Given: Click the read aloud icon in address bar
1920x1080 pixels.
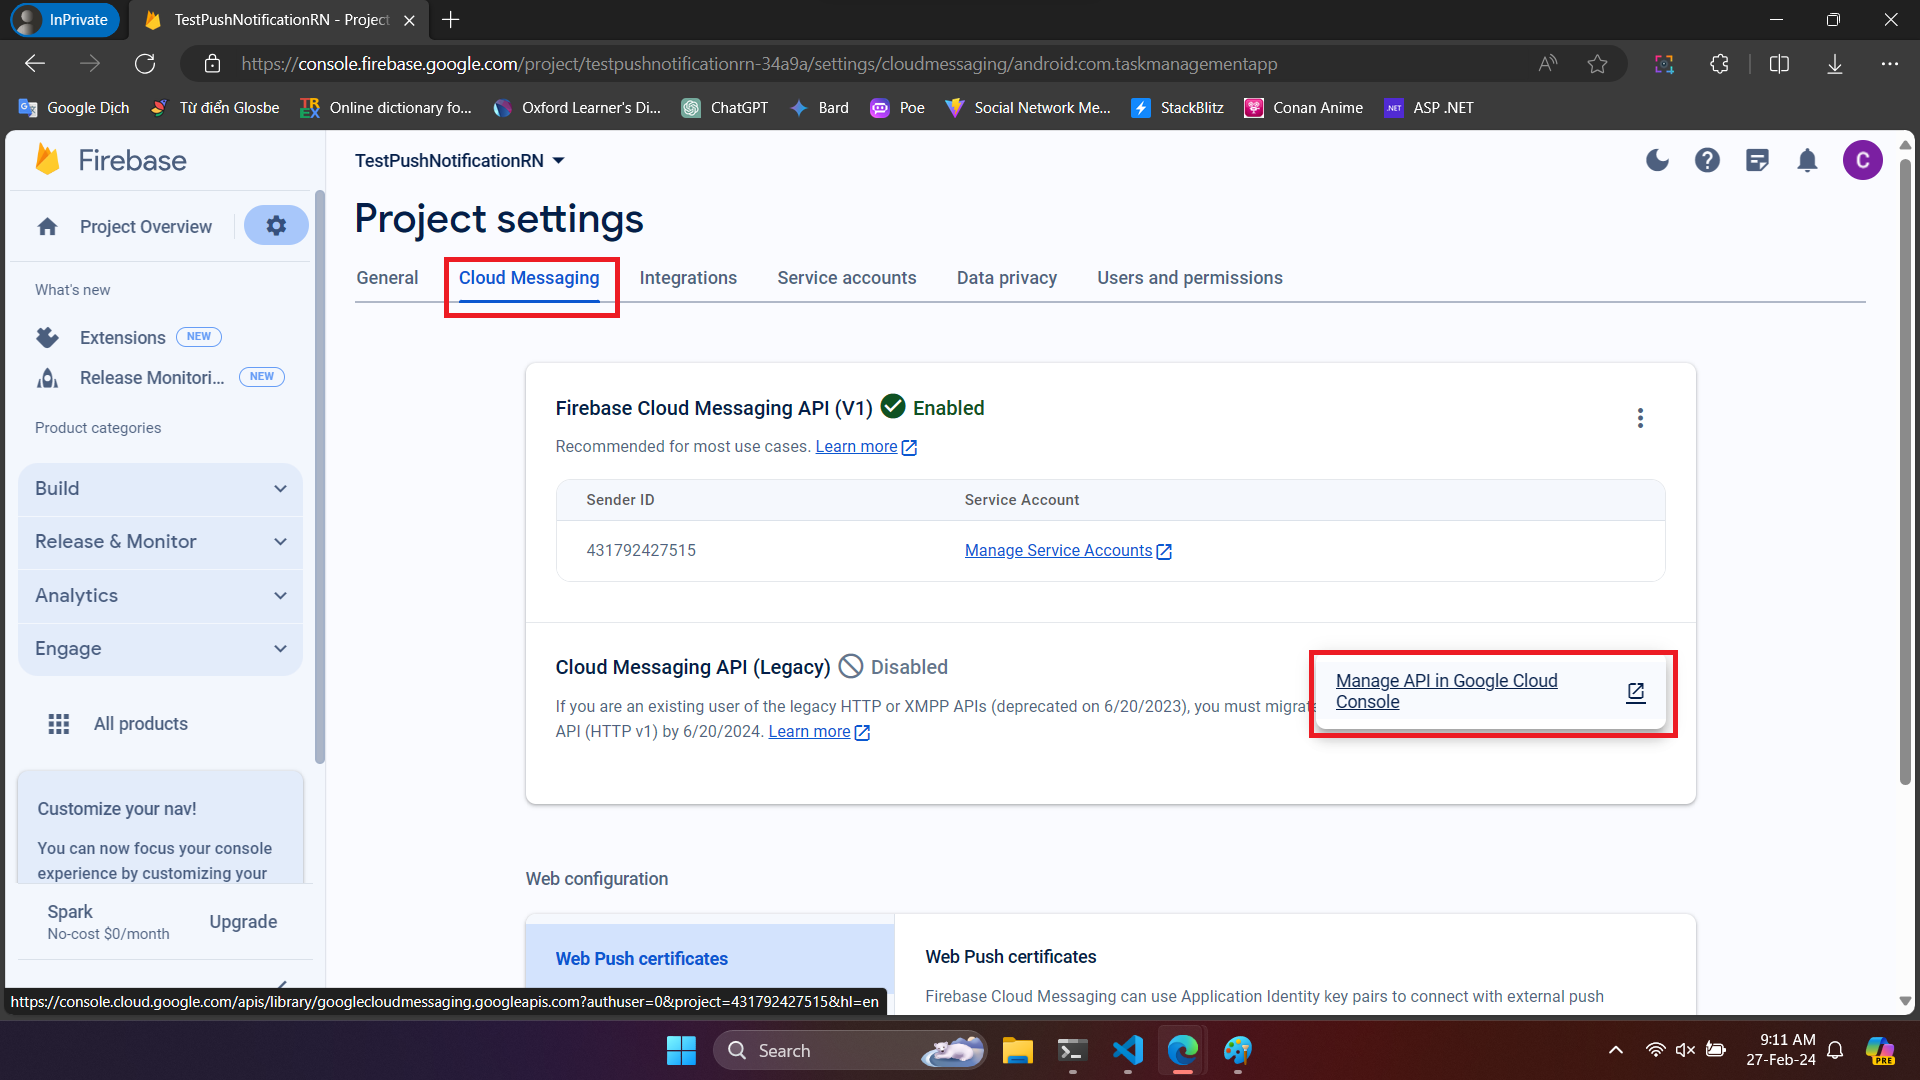Looking at the screenshot, I should (x=1548, y=64).
